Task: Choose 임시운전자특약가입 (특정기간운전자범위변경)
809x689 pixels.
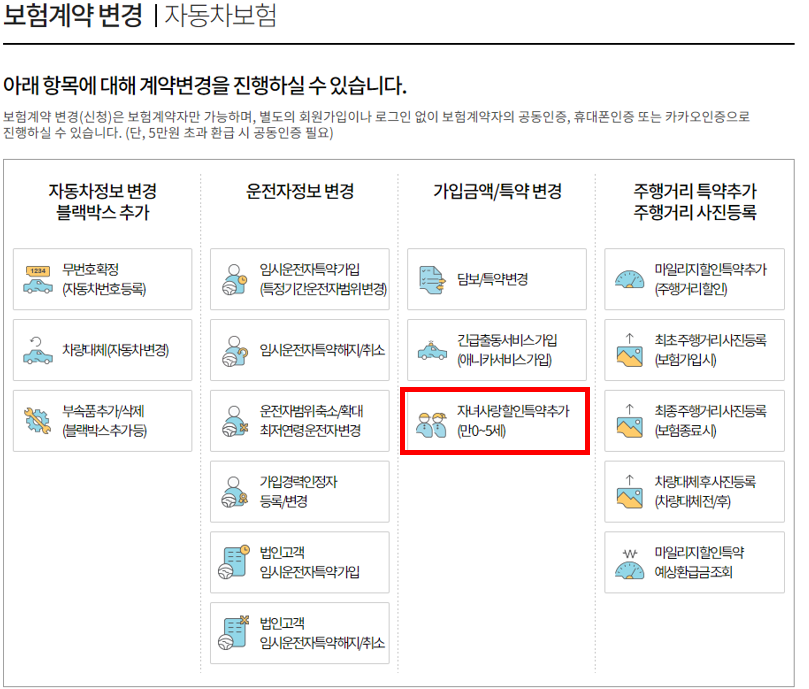Action: [x=300, y=279]
